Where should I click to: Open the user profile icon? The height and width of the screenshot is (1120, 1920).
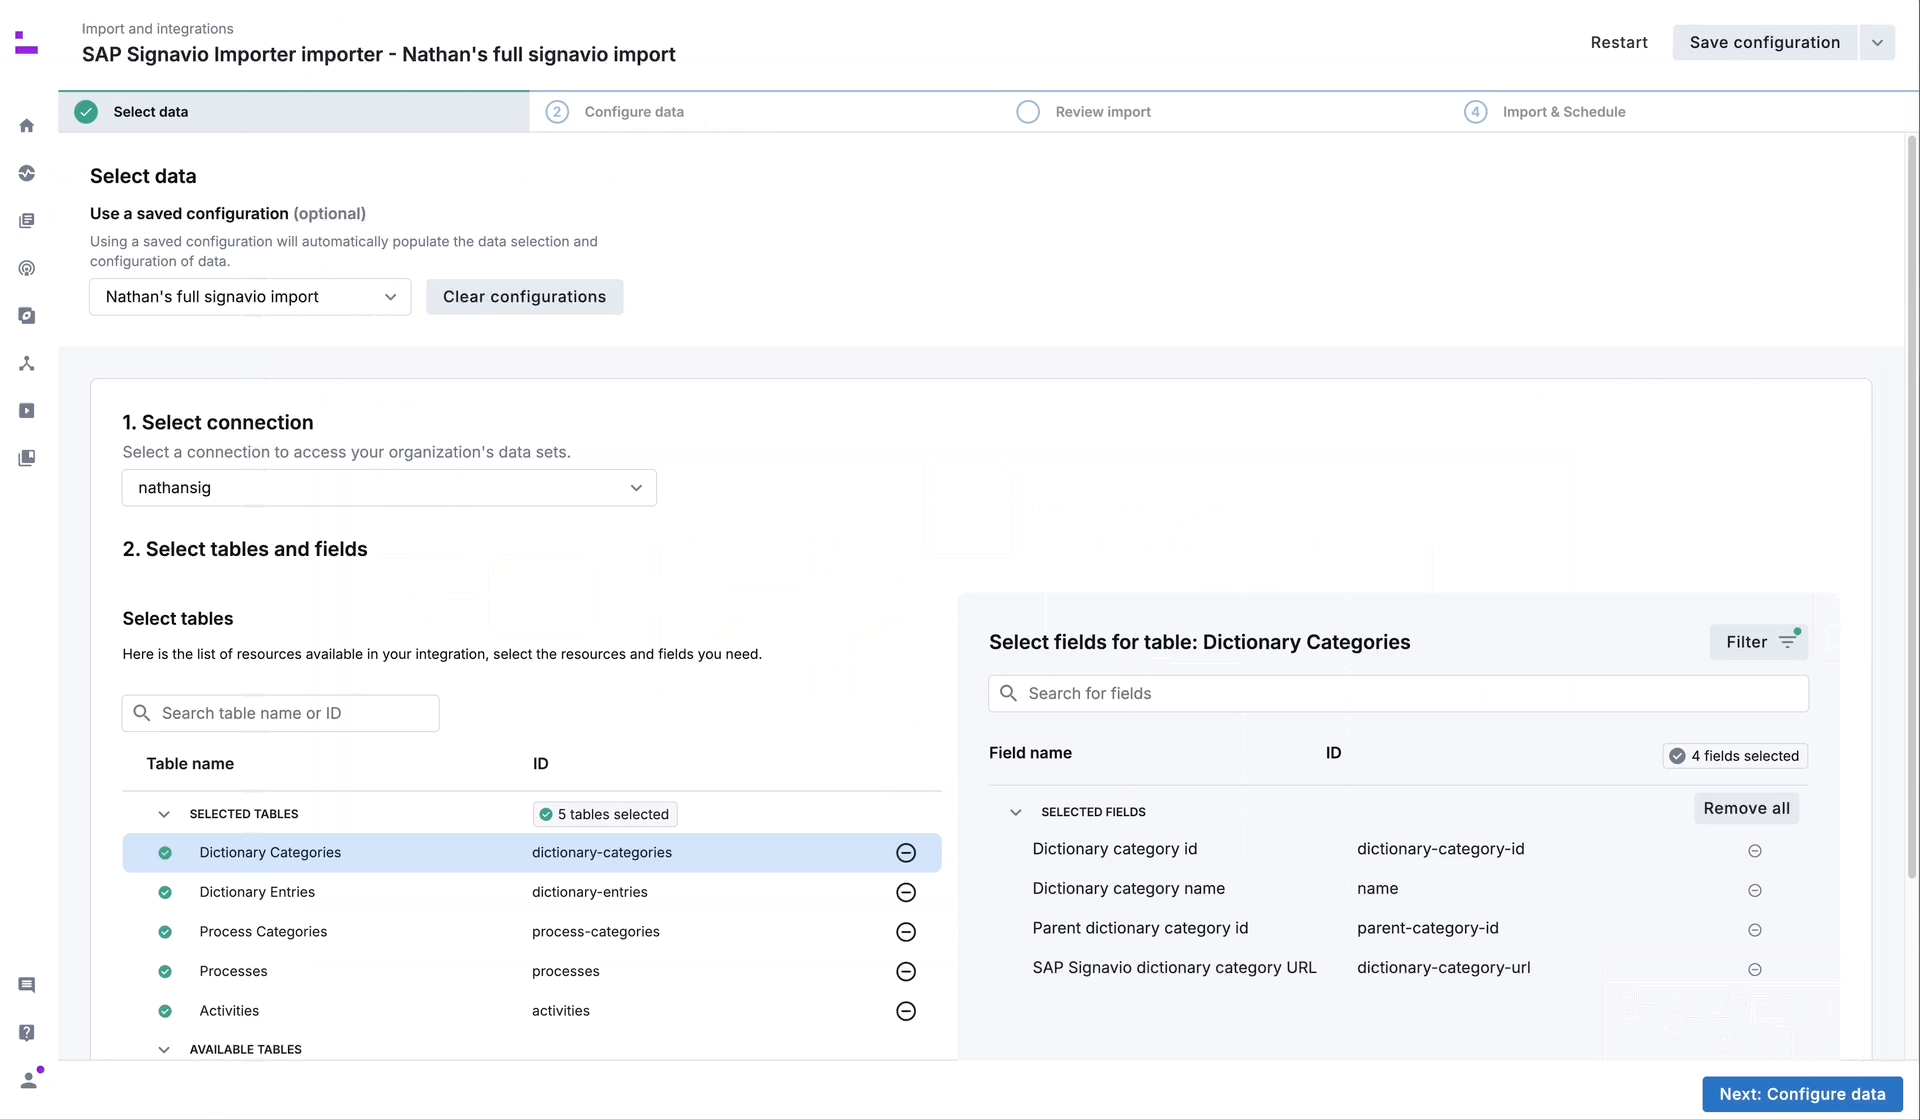29,1080
